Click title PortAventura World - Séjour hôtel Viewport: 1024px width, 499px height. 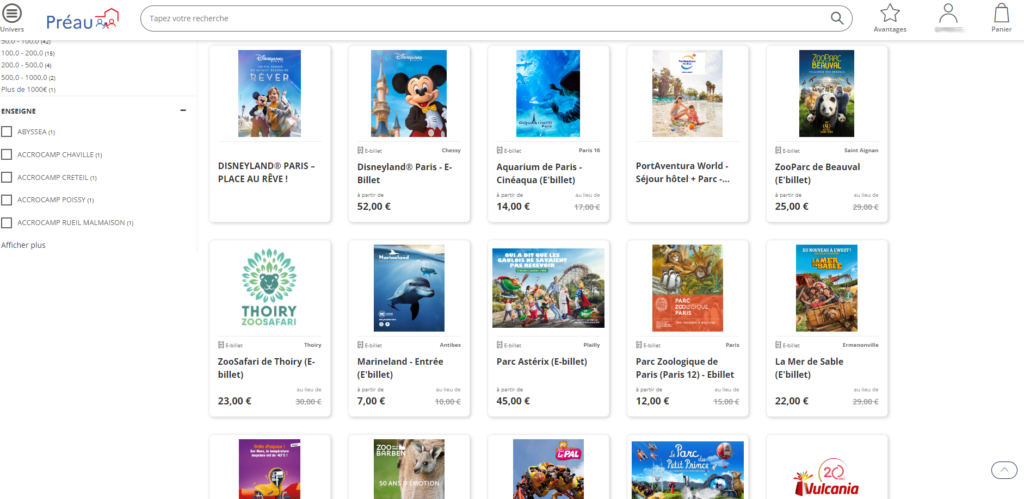coord(682,172)
